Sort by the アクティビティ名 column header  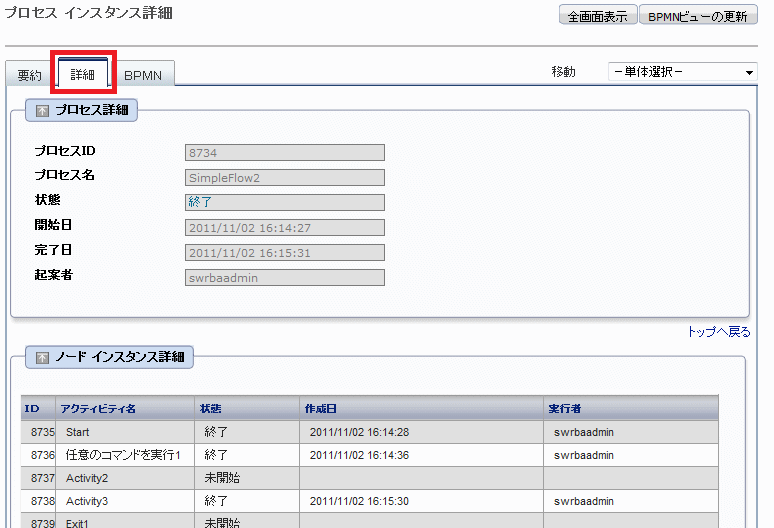click(x=98, y=409)
